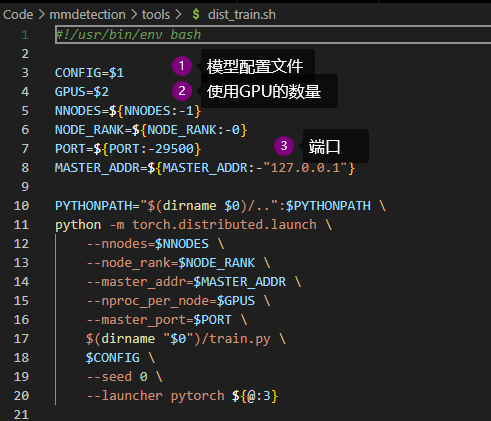The height and width of the screenshot is (421, 491).
Task: Click the '$CONFIG' argument on line 18
Action: click(x=113, y=358)
